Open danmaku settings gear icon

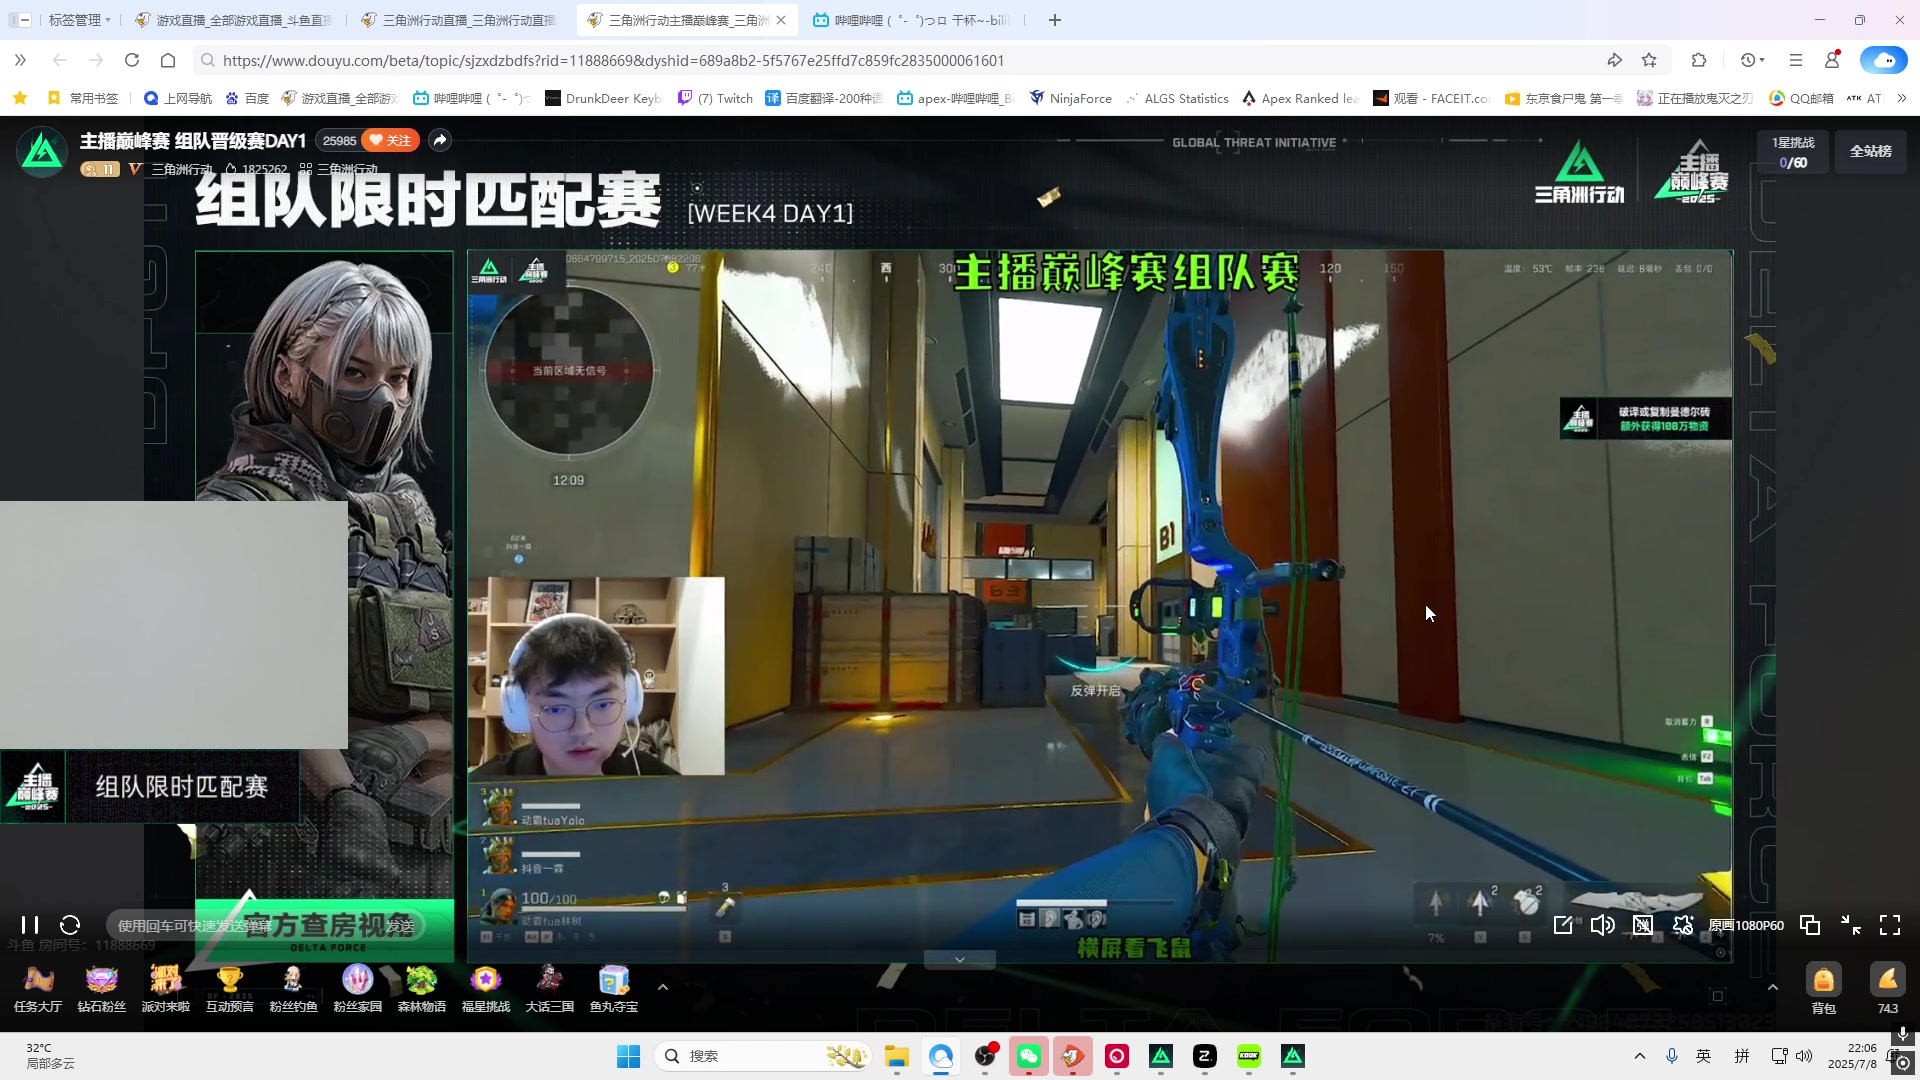click(x=1683, y=925)
